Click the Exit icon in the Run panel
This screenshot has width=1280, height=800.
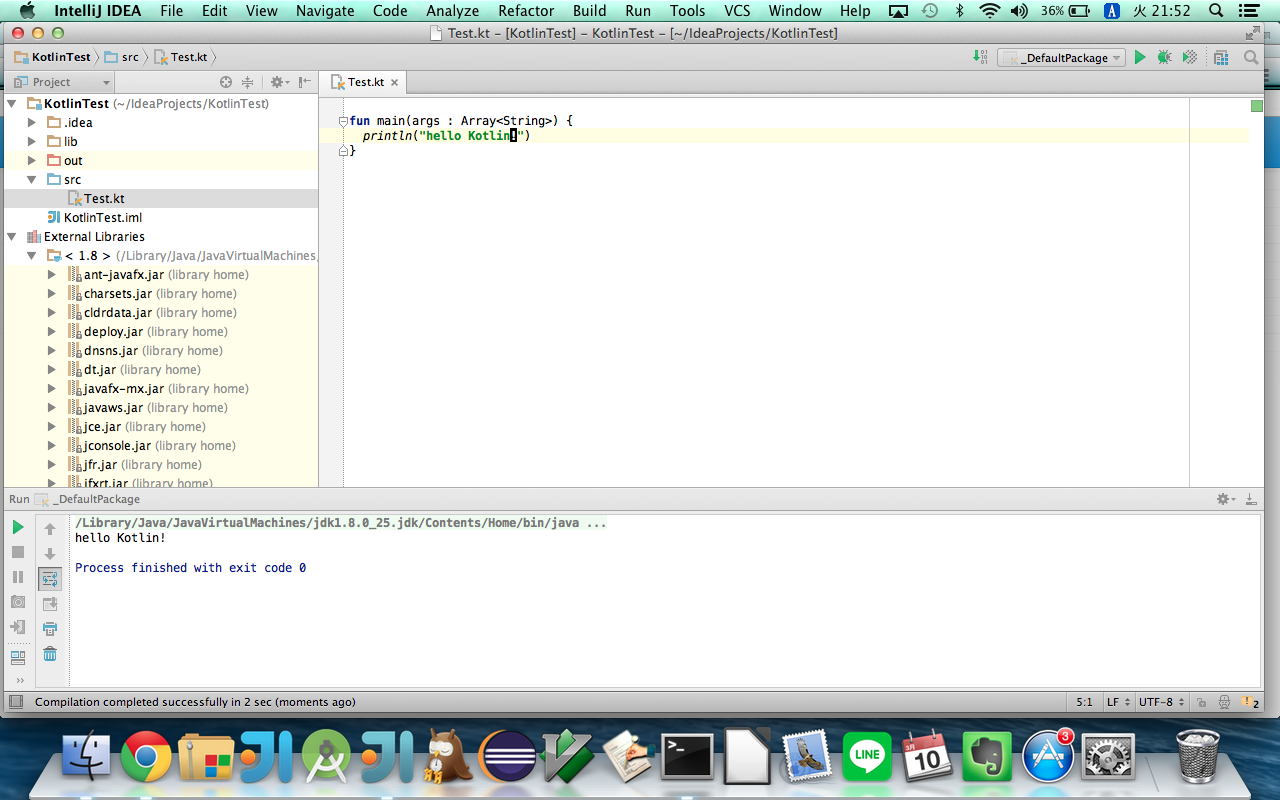tap(18, 627)
